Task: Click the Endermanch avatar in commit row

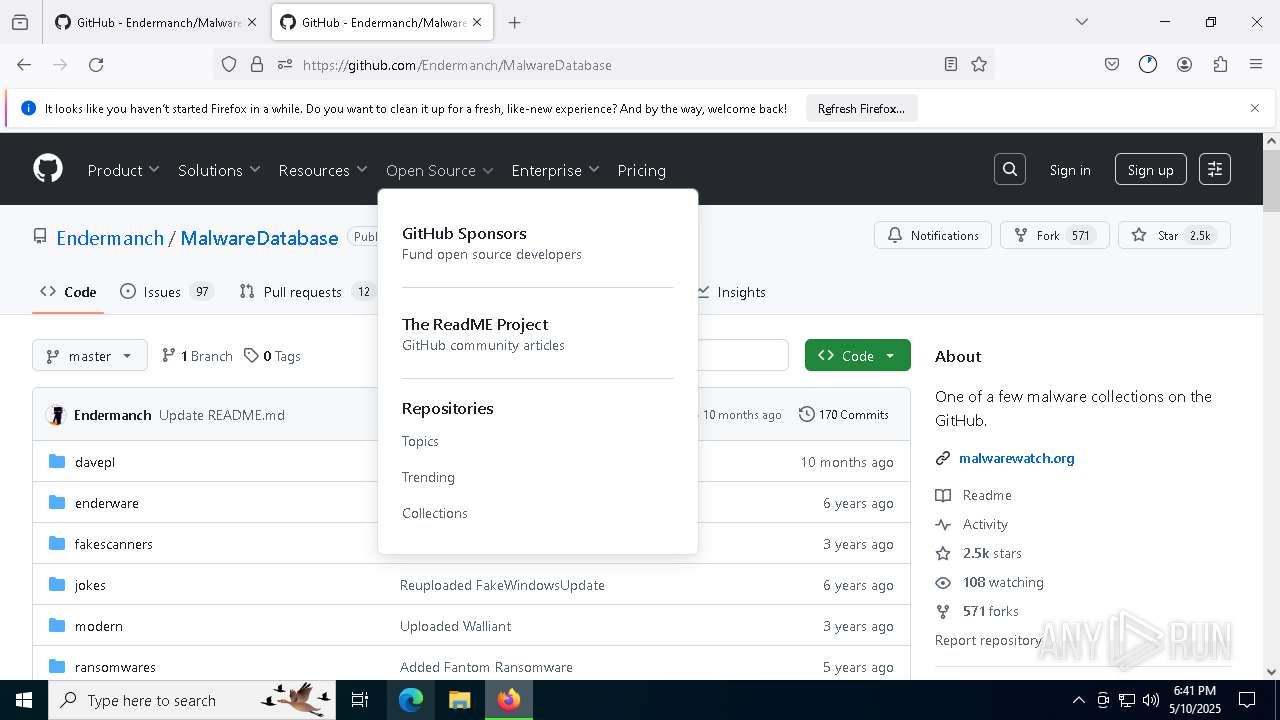Action: pos(56,415)
